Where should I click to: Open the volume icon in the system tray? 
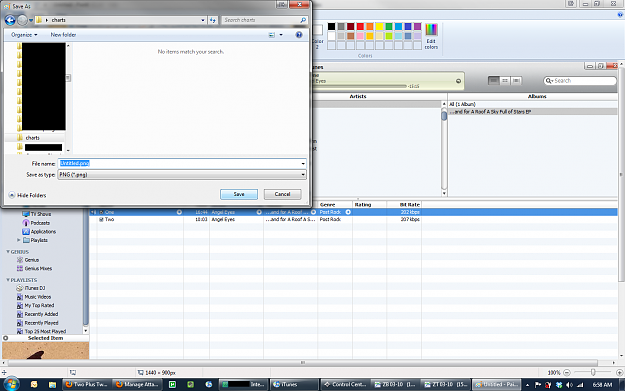(569, 385)
